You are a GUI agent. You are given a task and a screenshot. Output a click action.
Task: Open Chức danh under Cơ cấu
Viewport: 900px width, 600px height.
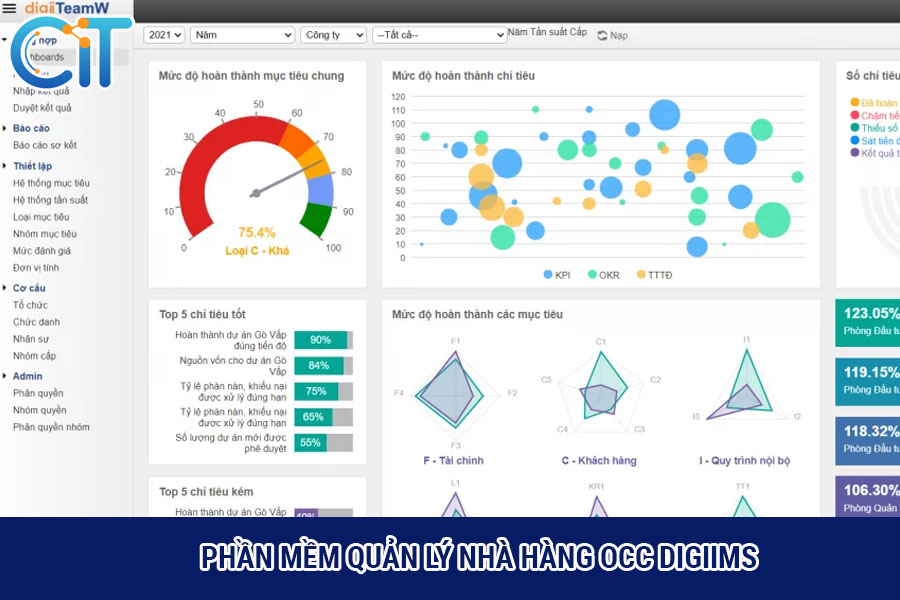click(x=36, y=322)
